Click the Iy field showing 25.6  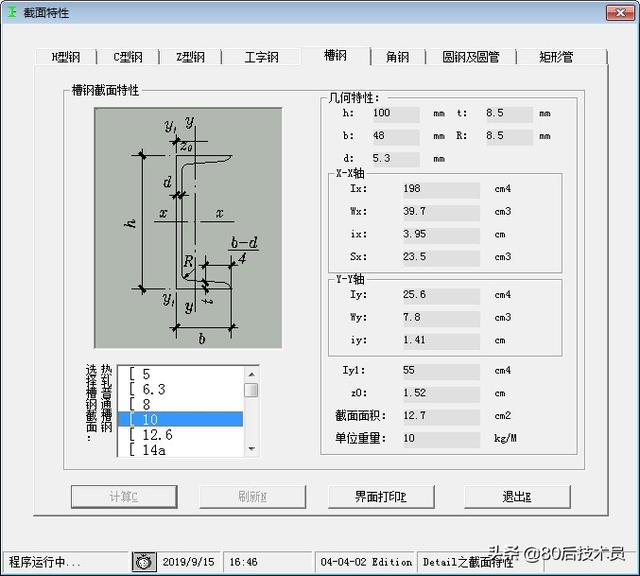(x=441, y=295)
